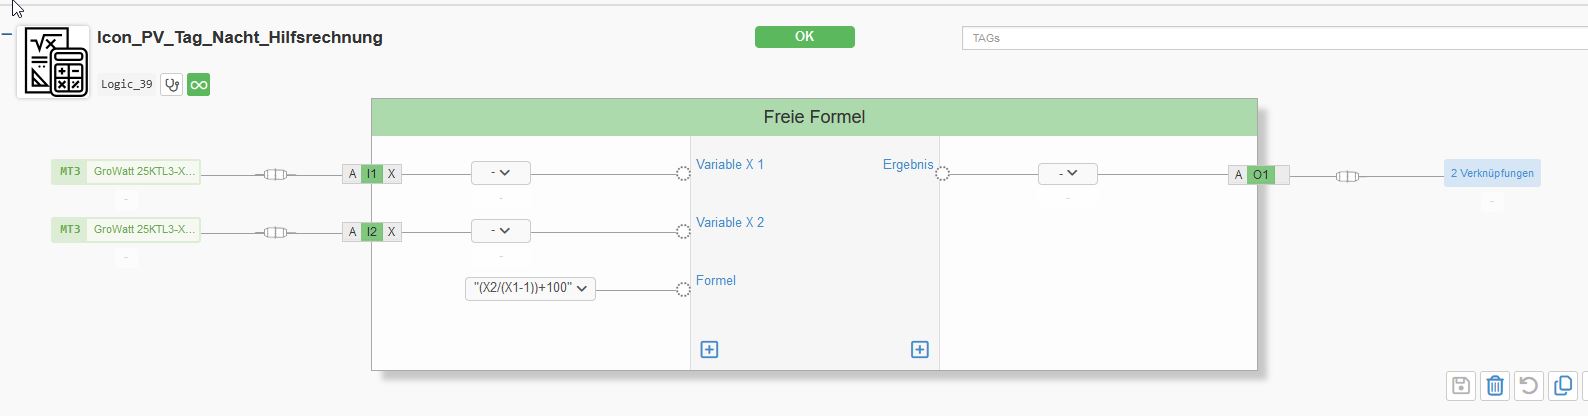
Task: Open the "2 Verknüpfungen" output link
Action: (1491, 173)
